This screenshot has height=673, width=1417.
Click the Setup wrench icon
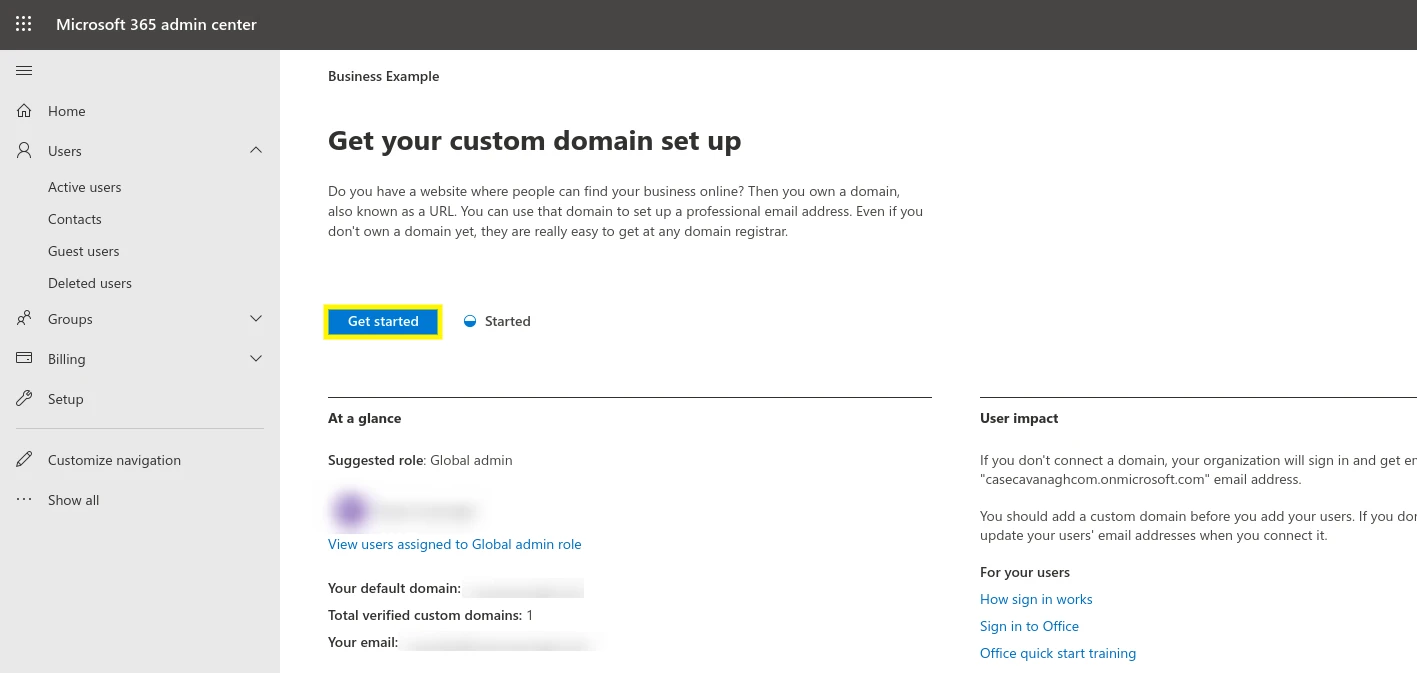pos(24,399)
